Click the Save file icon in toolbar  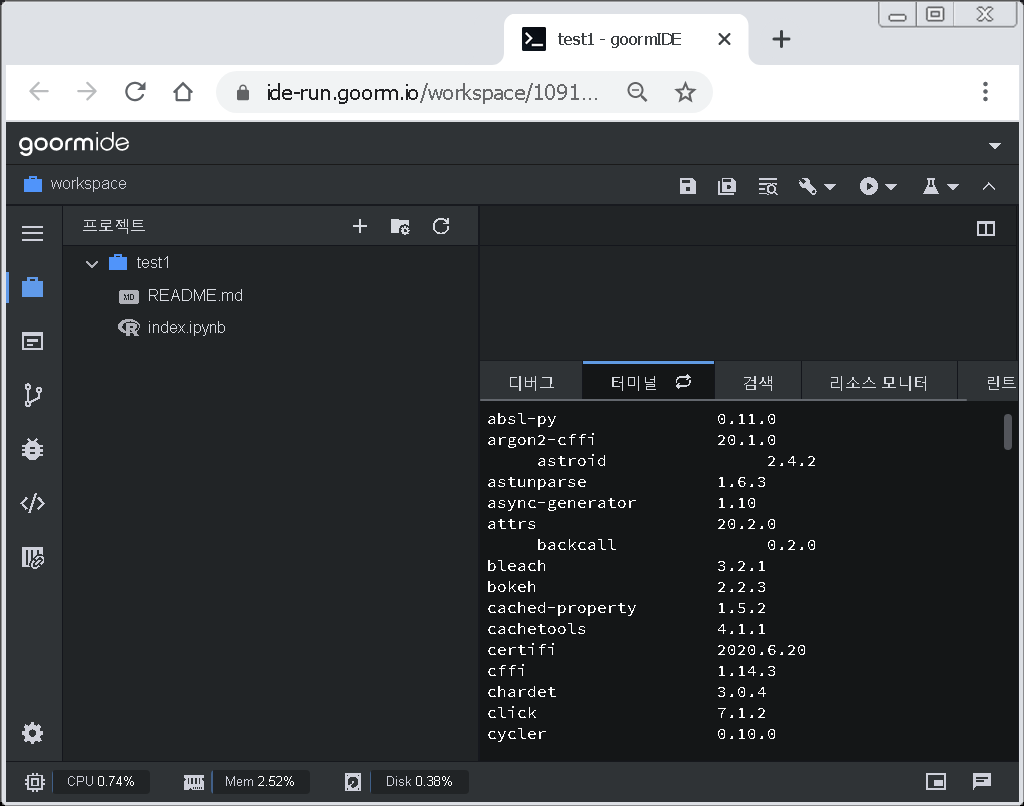(x=688, y=186)
